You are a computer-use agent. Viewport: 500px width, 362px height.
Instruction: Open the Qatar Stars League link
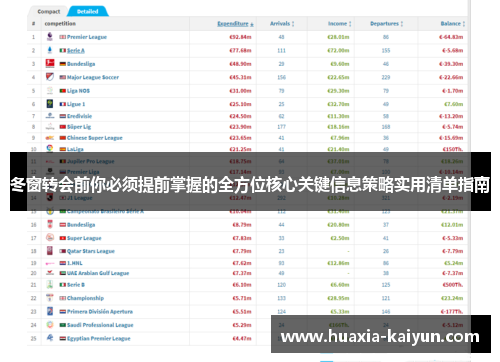click(91, 251)
